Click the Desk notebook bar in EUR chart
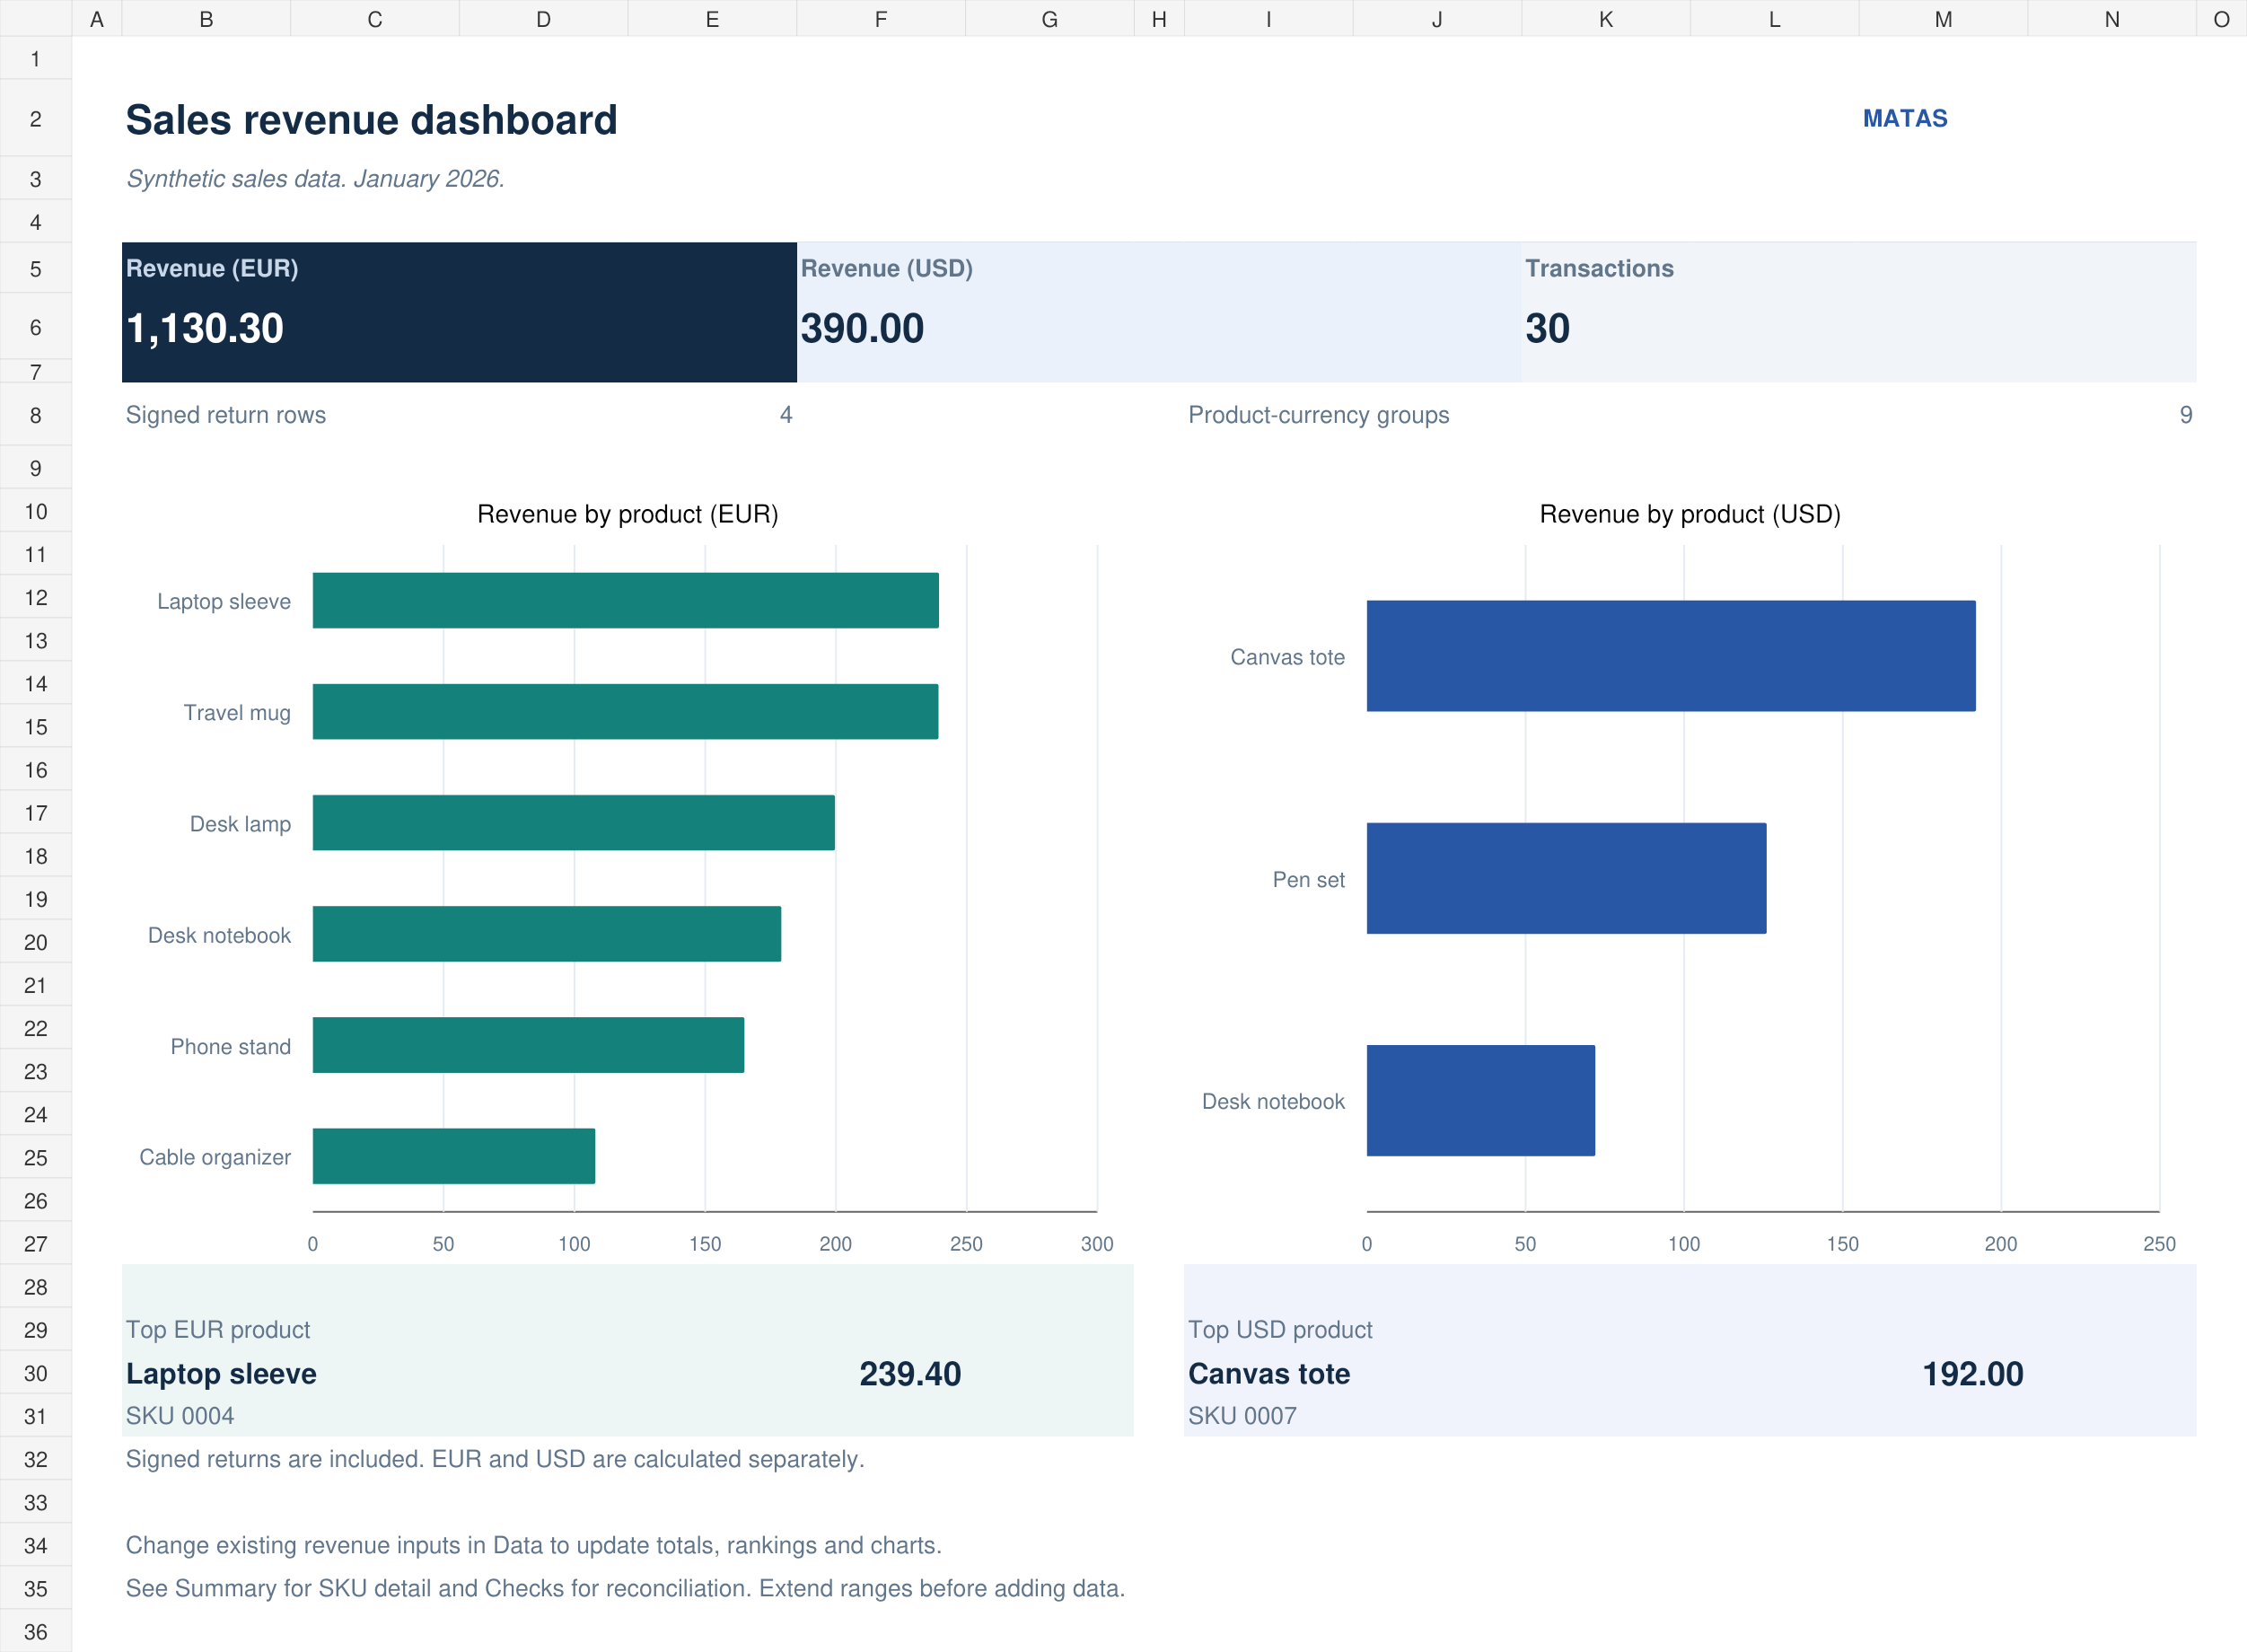 546,934
